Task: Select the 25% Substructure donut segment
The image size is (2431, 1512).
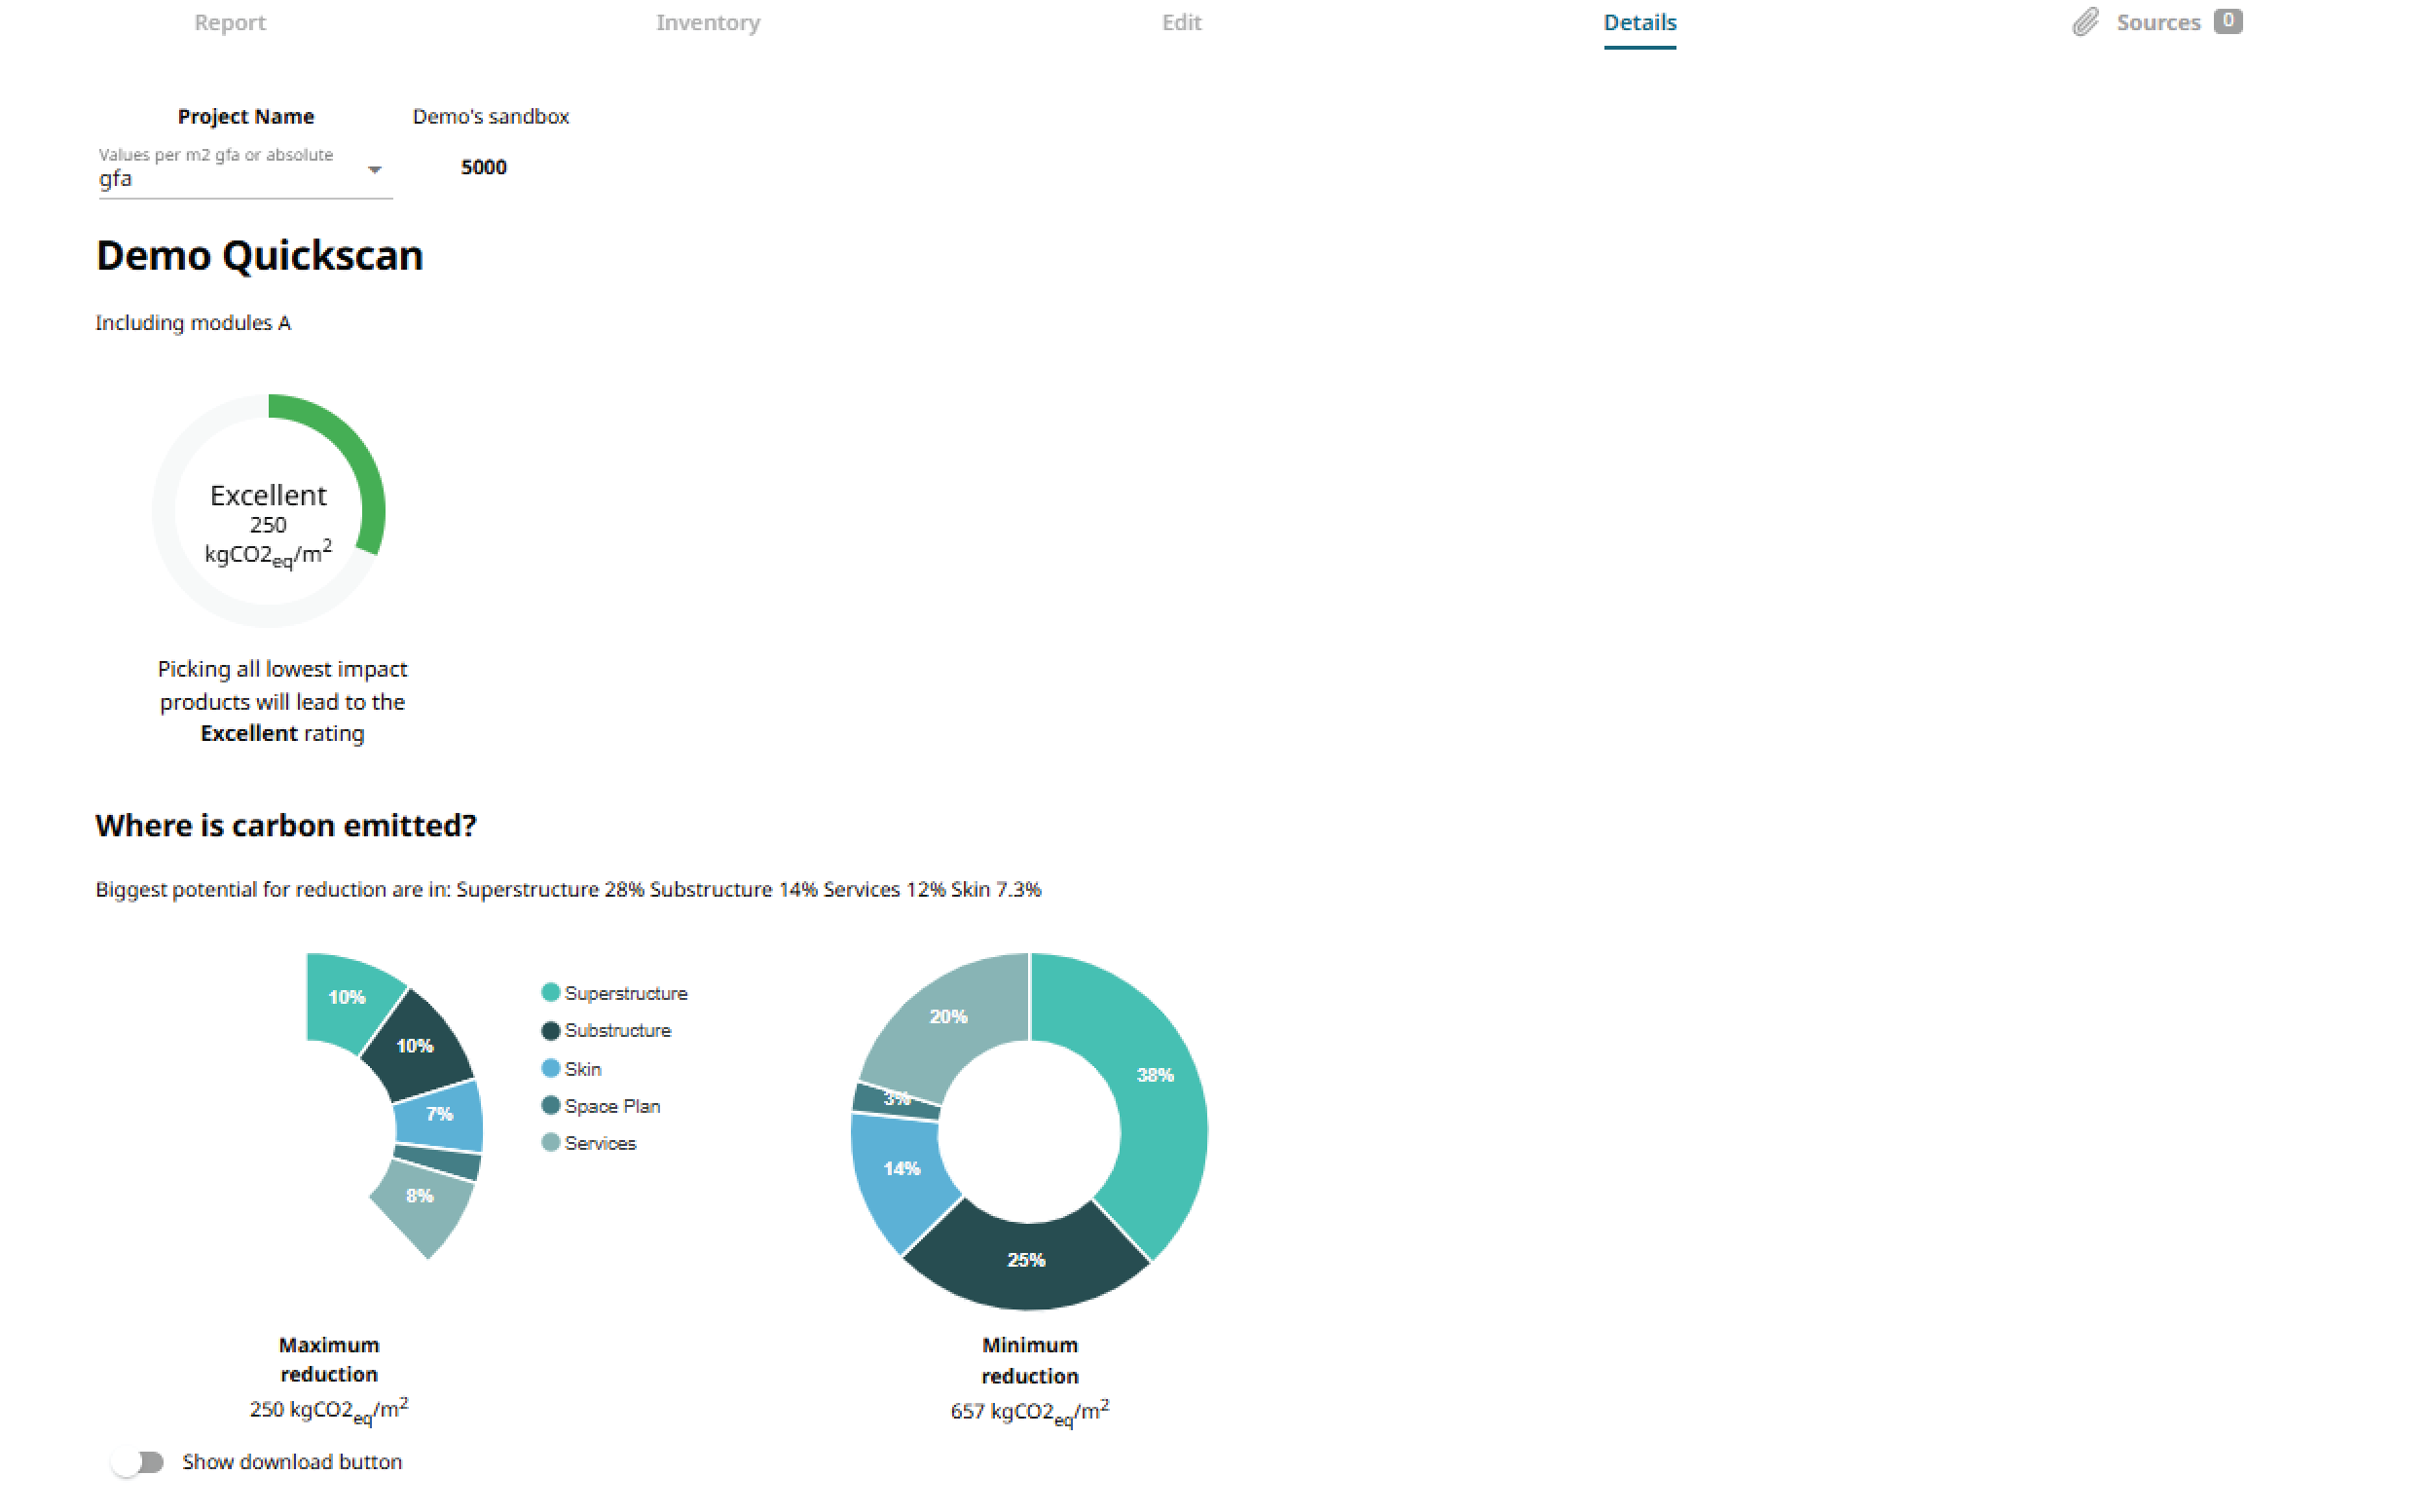Action: tap(1026, 1260)
